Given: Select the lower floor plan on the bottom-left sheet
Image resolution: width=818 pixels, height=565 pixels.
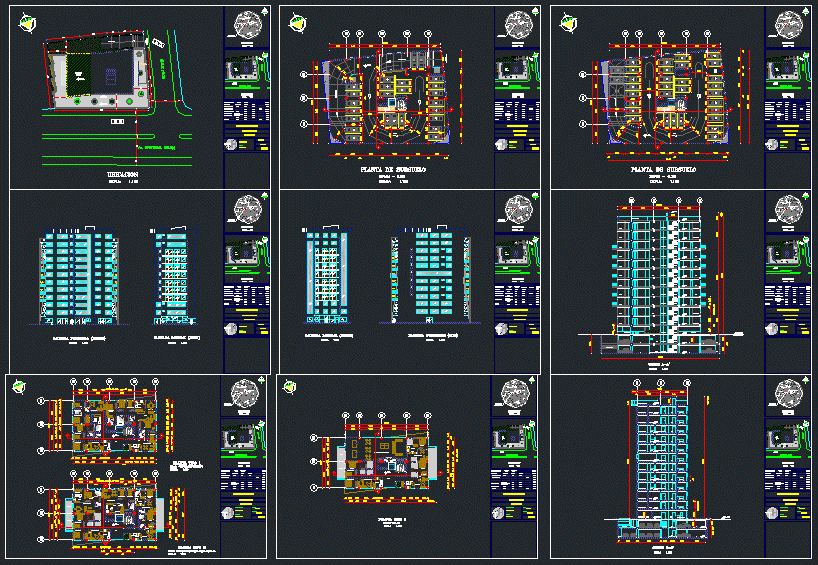Looking at the screenshot, I should [x=112, y=507].
